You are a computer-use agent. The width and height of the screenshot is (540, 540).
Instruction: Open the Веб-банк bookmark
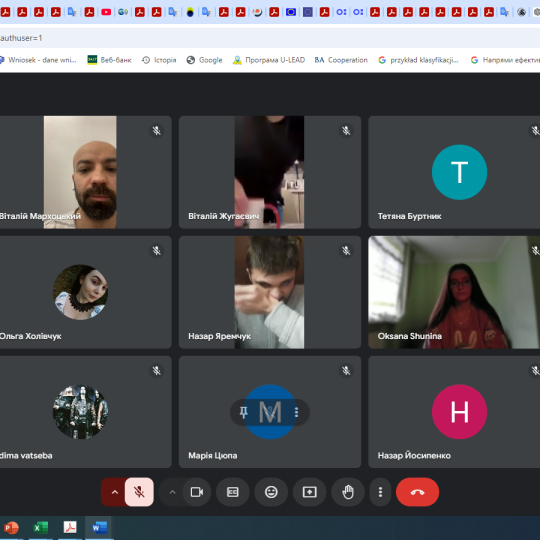pos(109,60)
